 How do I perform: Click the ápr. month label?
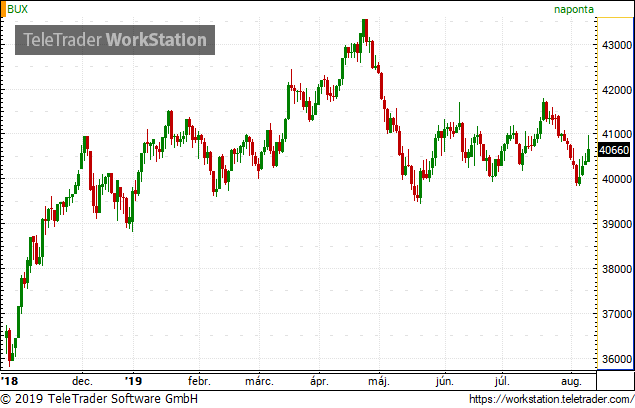tap(319, 382)
